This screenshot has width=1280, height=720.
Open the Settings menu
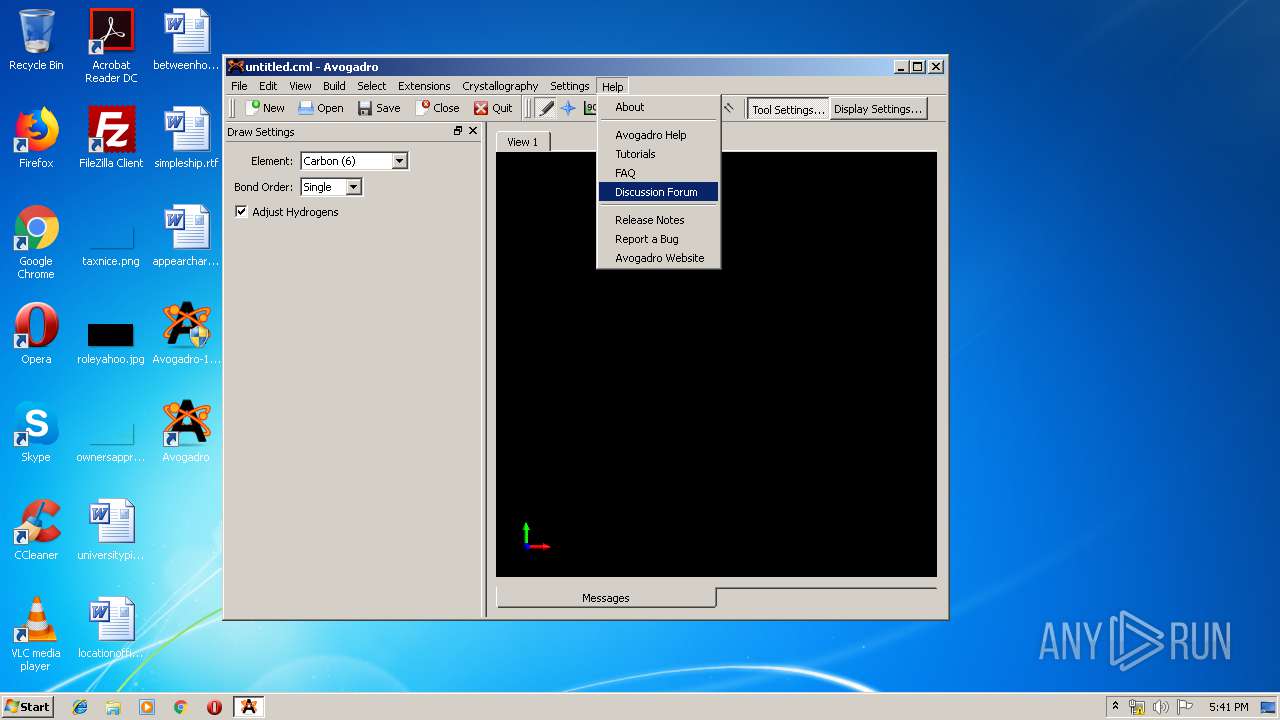tap(569, 86)
